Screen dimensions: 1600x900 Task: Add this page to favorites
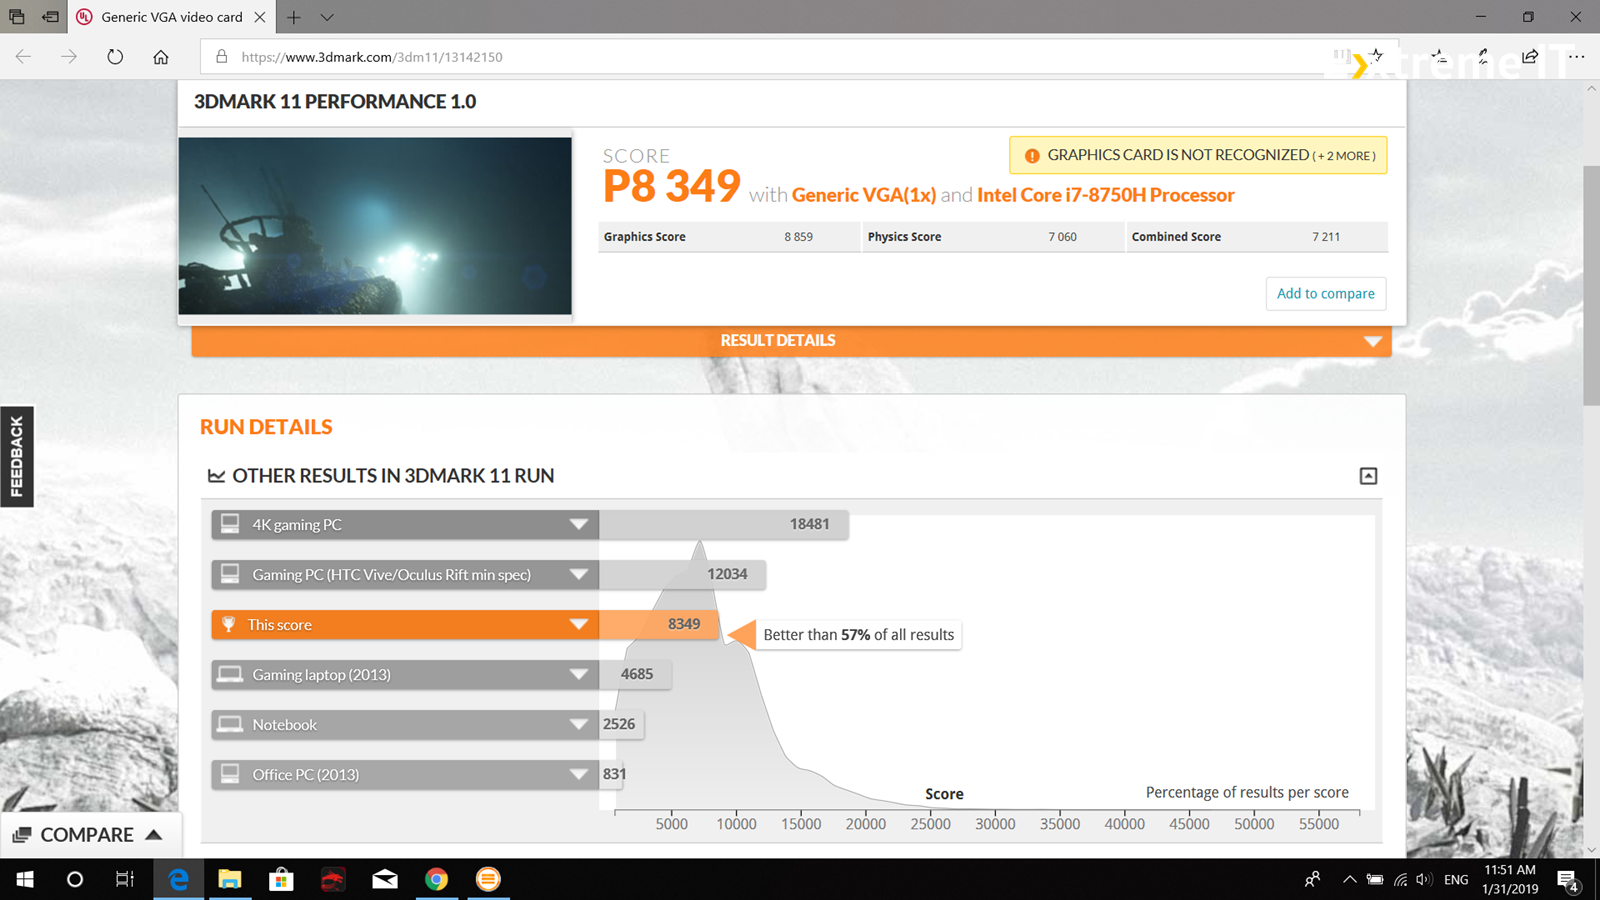[x=1377, y=56]
